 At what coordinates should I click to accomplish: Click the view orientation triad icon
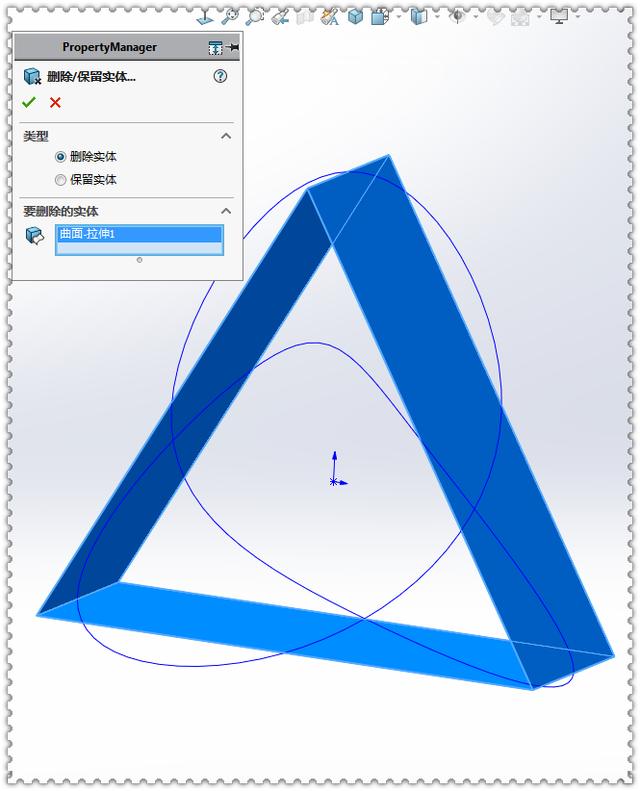(x=204, y=17)
